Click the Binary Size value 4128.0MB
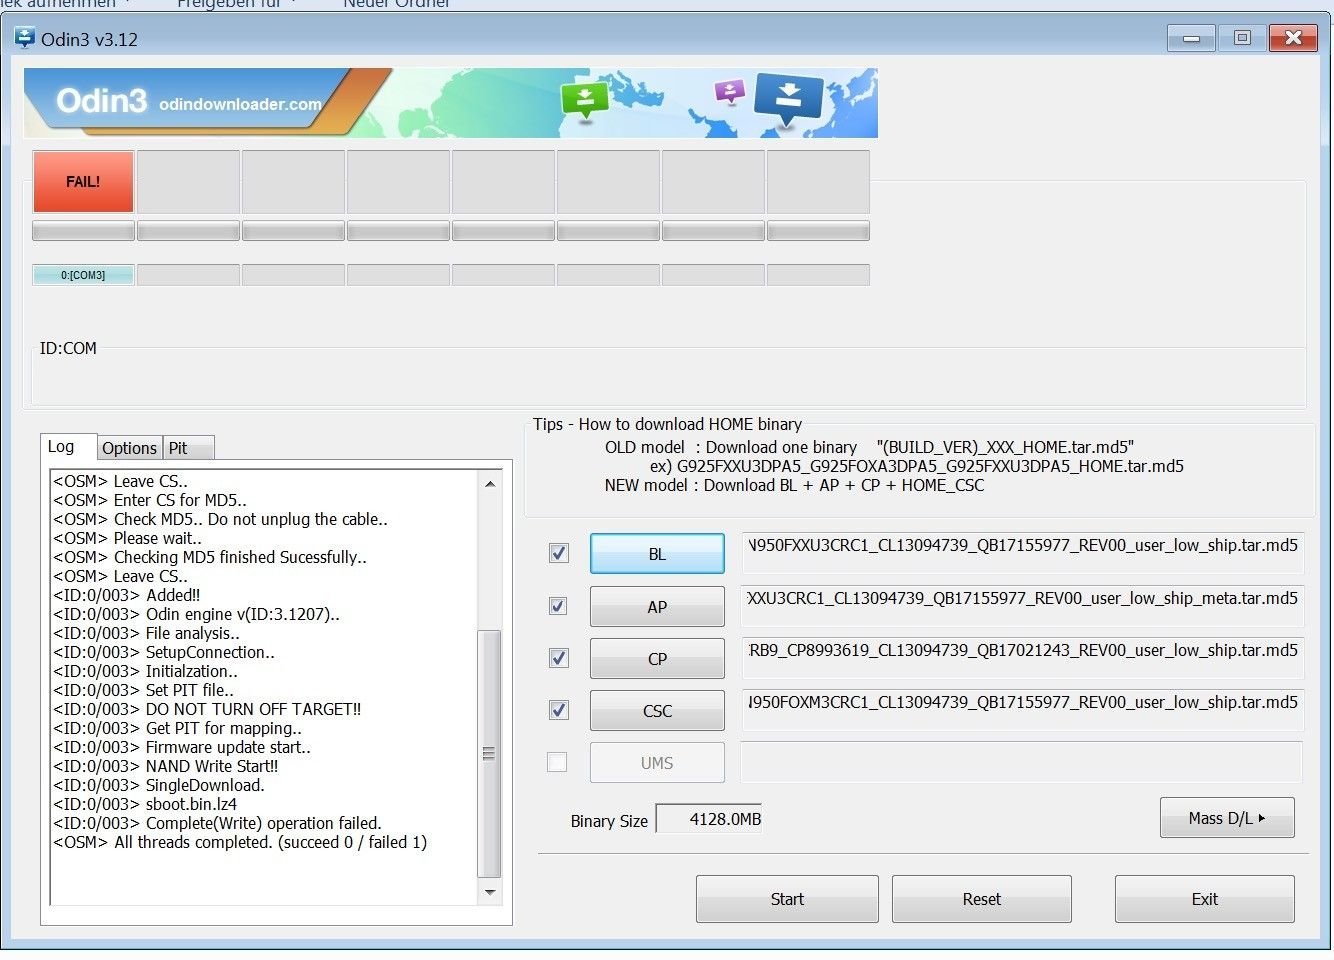Screen dimensions: 1334x960 click(x=709, y=819)
